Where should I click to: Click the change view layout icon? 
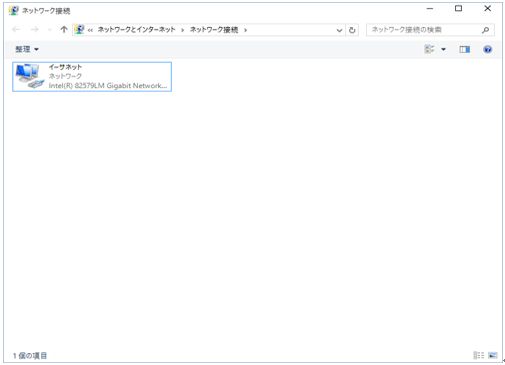click(x=429, y=49)
